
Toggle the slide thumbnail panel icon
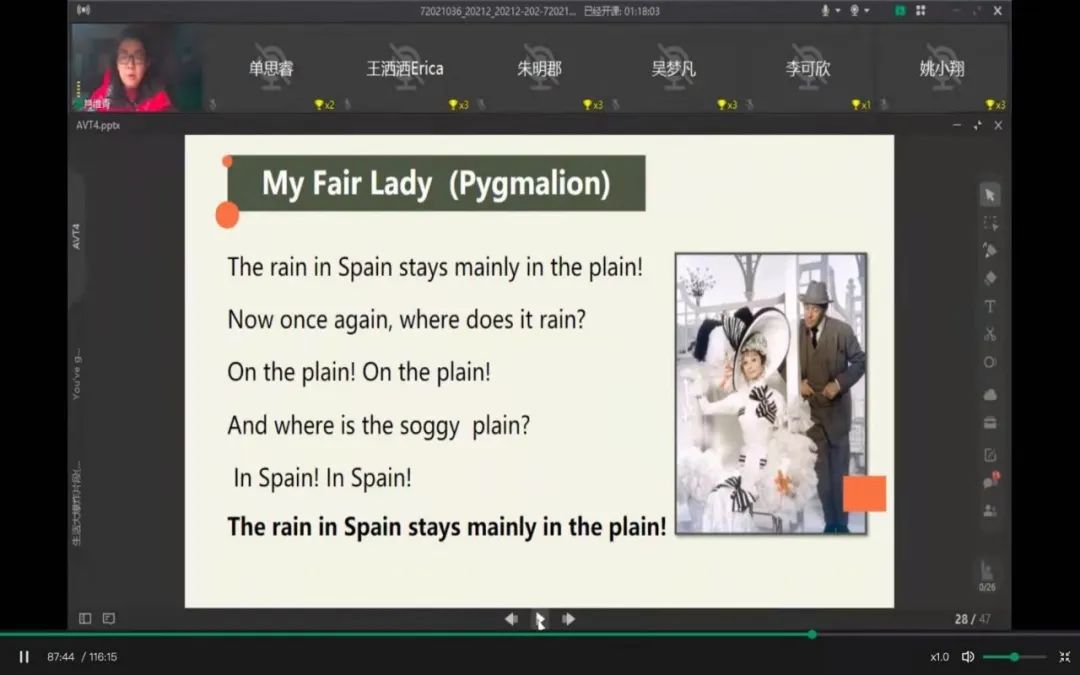tap(85, 619)
